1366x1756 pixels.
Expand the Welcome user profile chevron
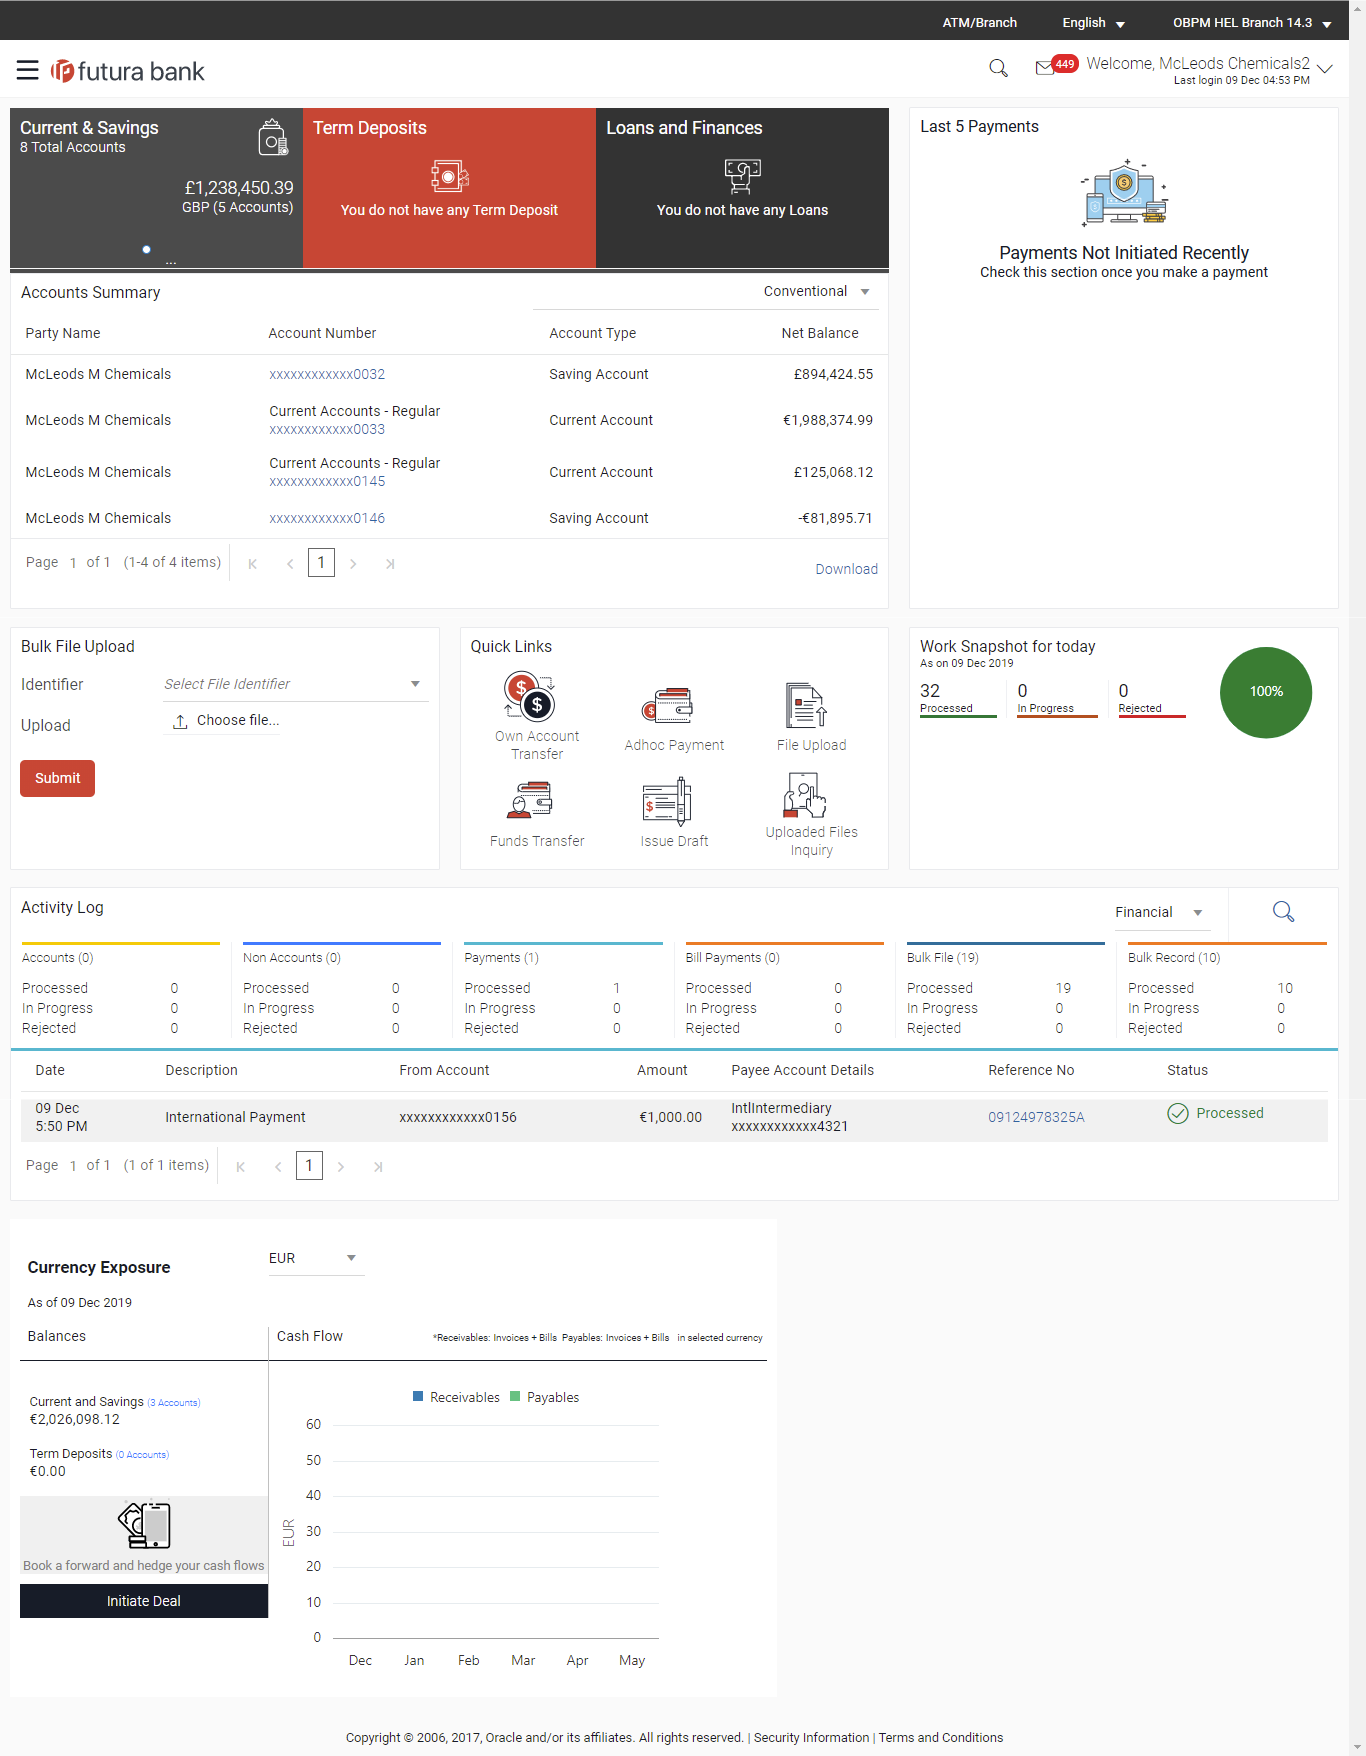(x=1325, y=68)
